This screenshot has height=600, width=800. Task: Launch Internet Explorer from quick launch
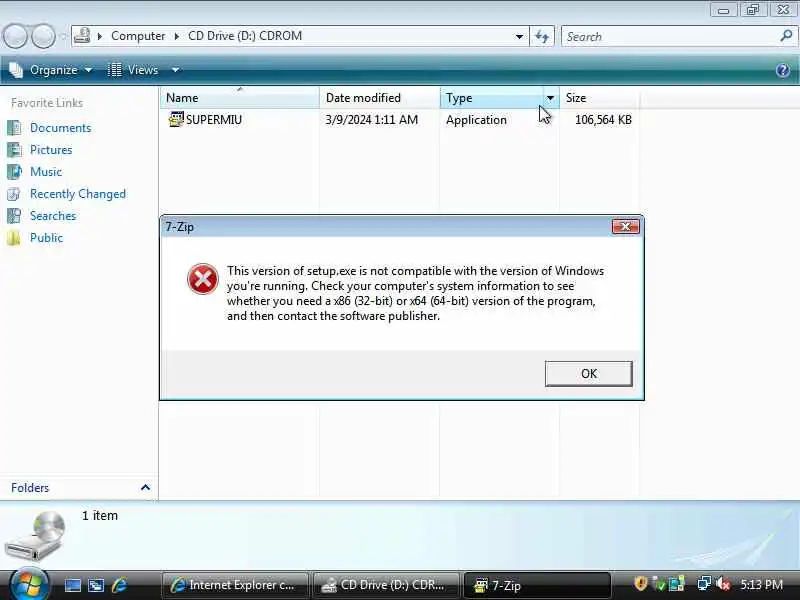[119, 585]
